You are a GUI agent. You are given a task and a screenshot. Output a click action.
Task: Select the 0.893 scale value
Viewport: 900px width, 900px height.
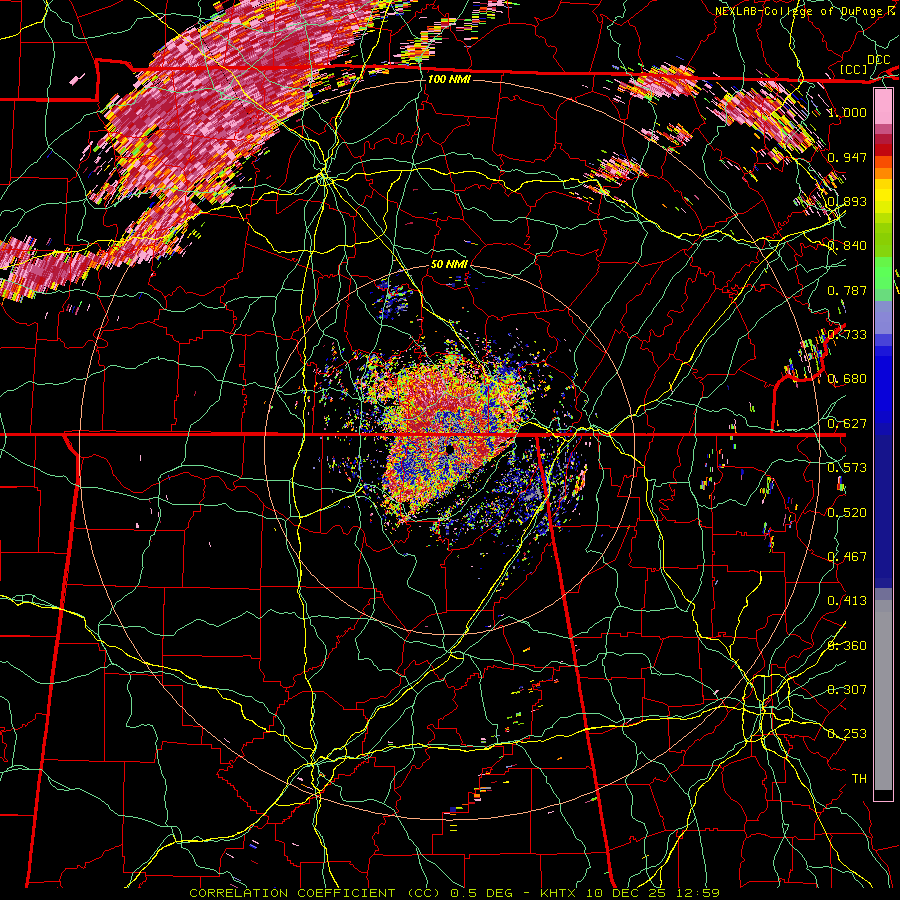(847, 201)
